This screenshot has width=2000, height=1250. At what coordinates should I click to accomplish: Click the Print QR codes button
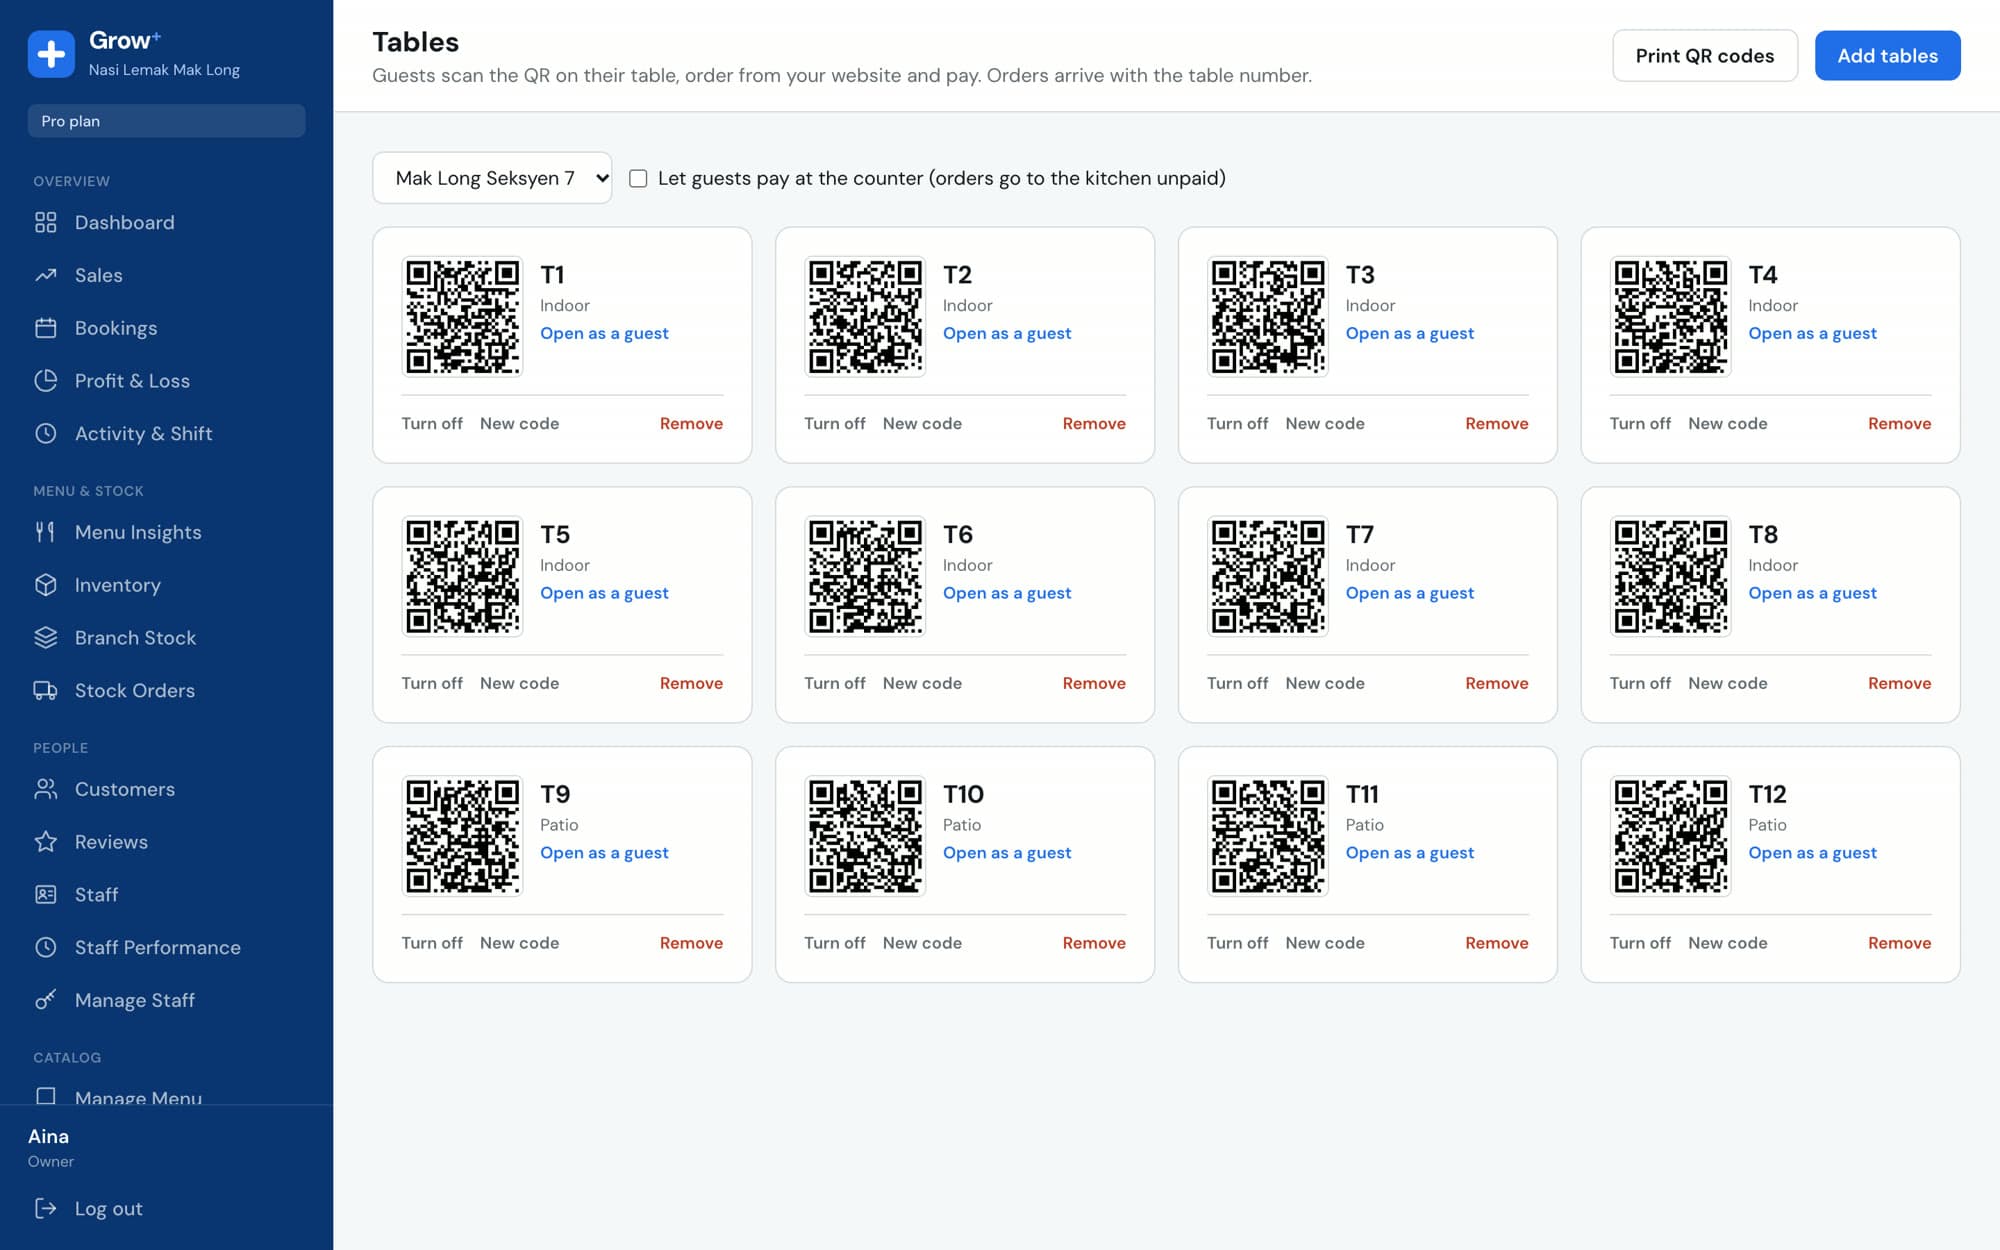pyautogui.click(x=1705, y=56)
